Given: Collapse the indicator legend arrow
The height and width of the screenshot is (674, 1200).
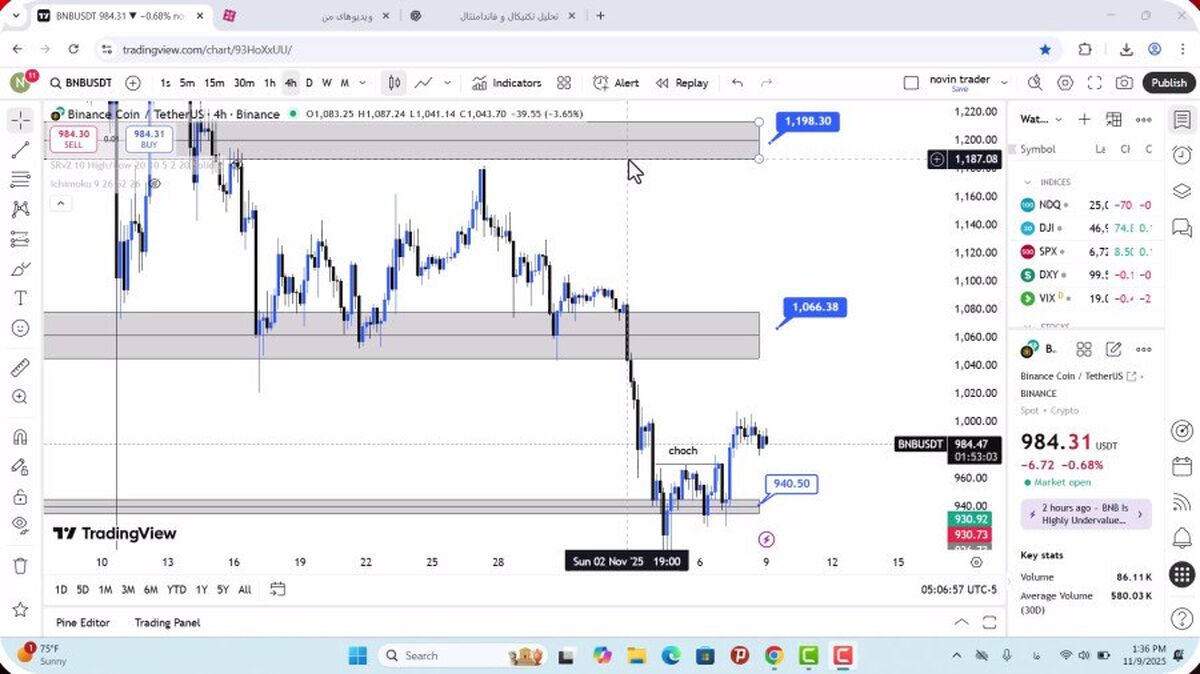Looking at the screenshot, I should point(60,203).
